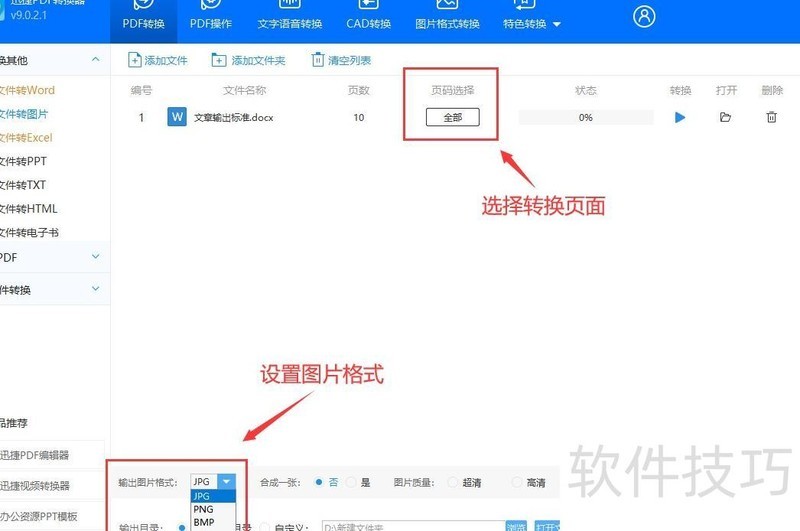800x531 pixels.
Task: Click the 清空列表 button label
Action: pos(349,60)
